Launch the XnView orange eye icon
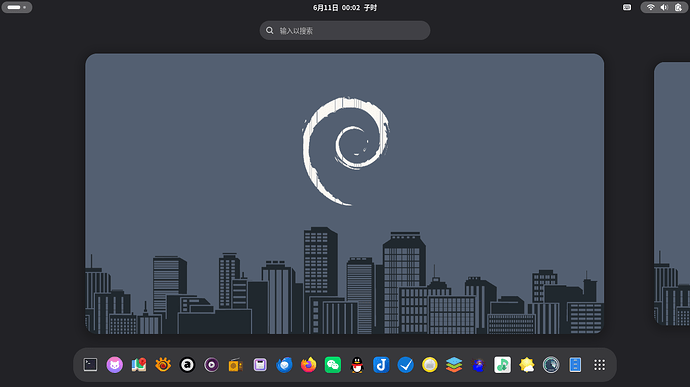 click(163, 365)
